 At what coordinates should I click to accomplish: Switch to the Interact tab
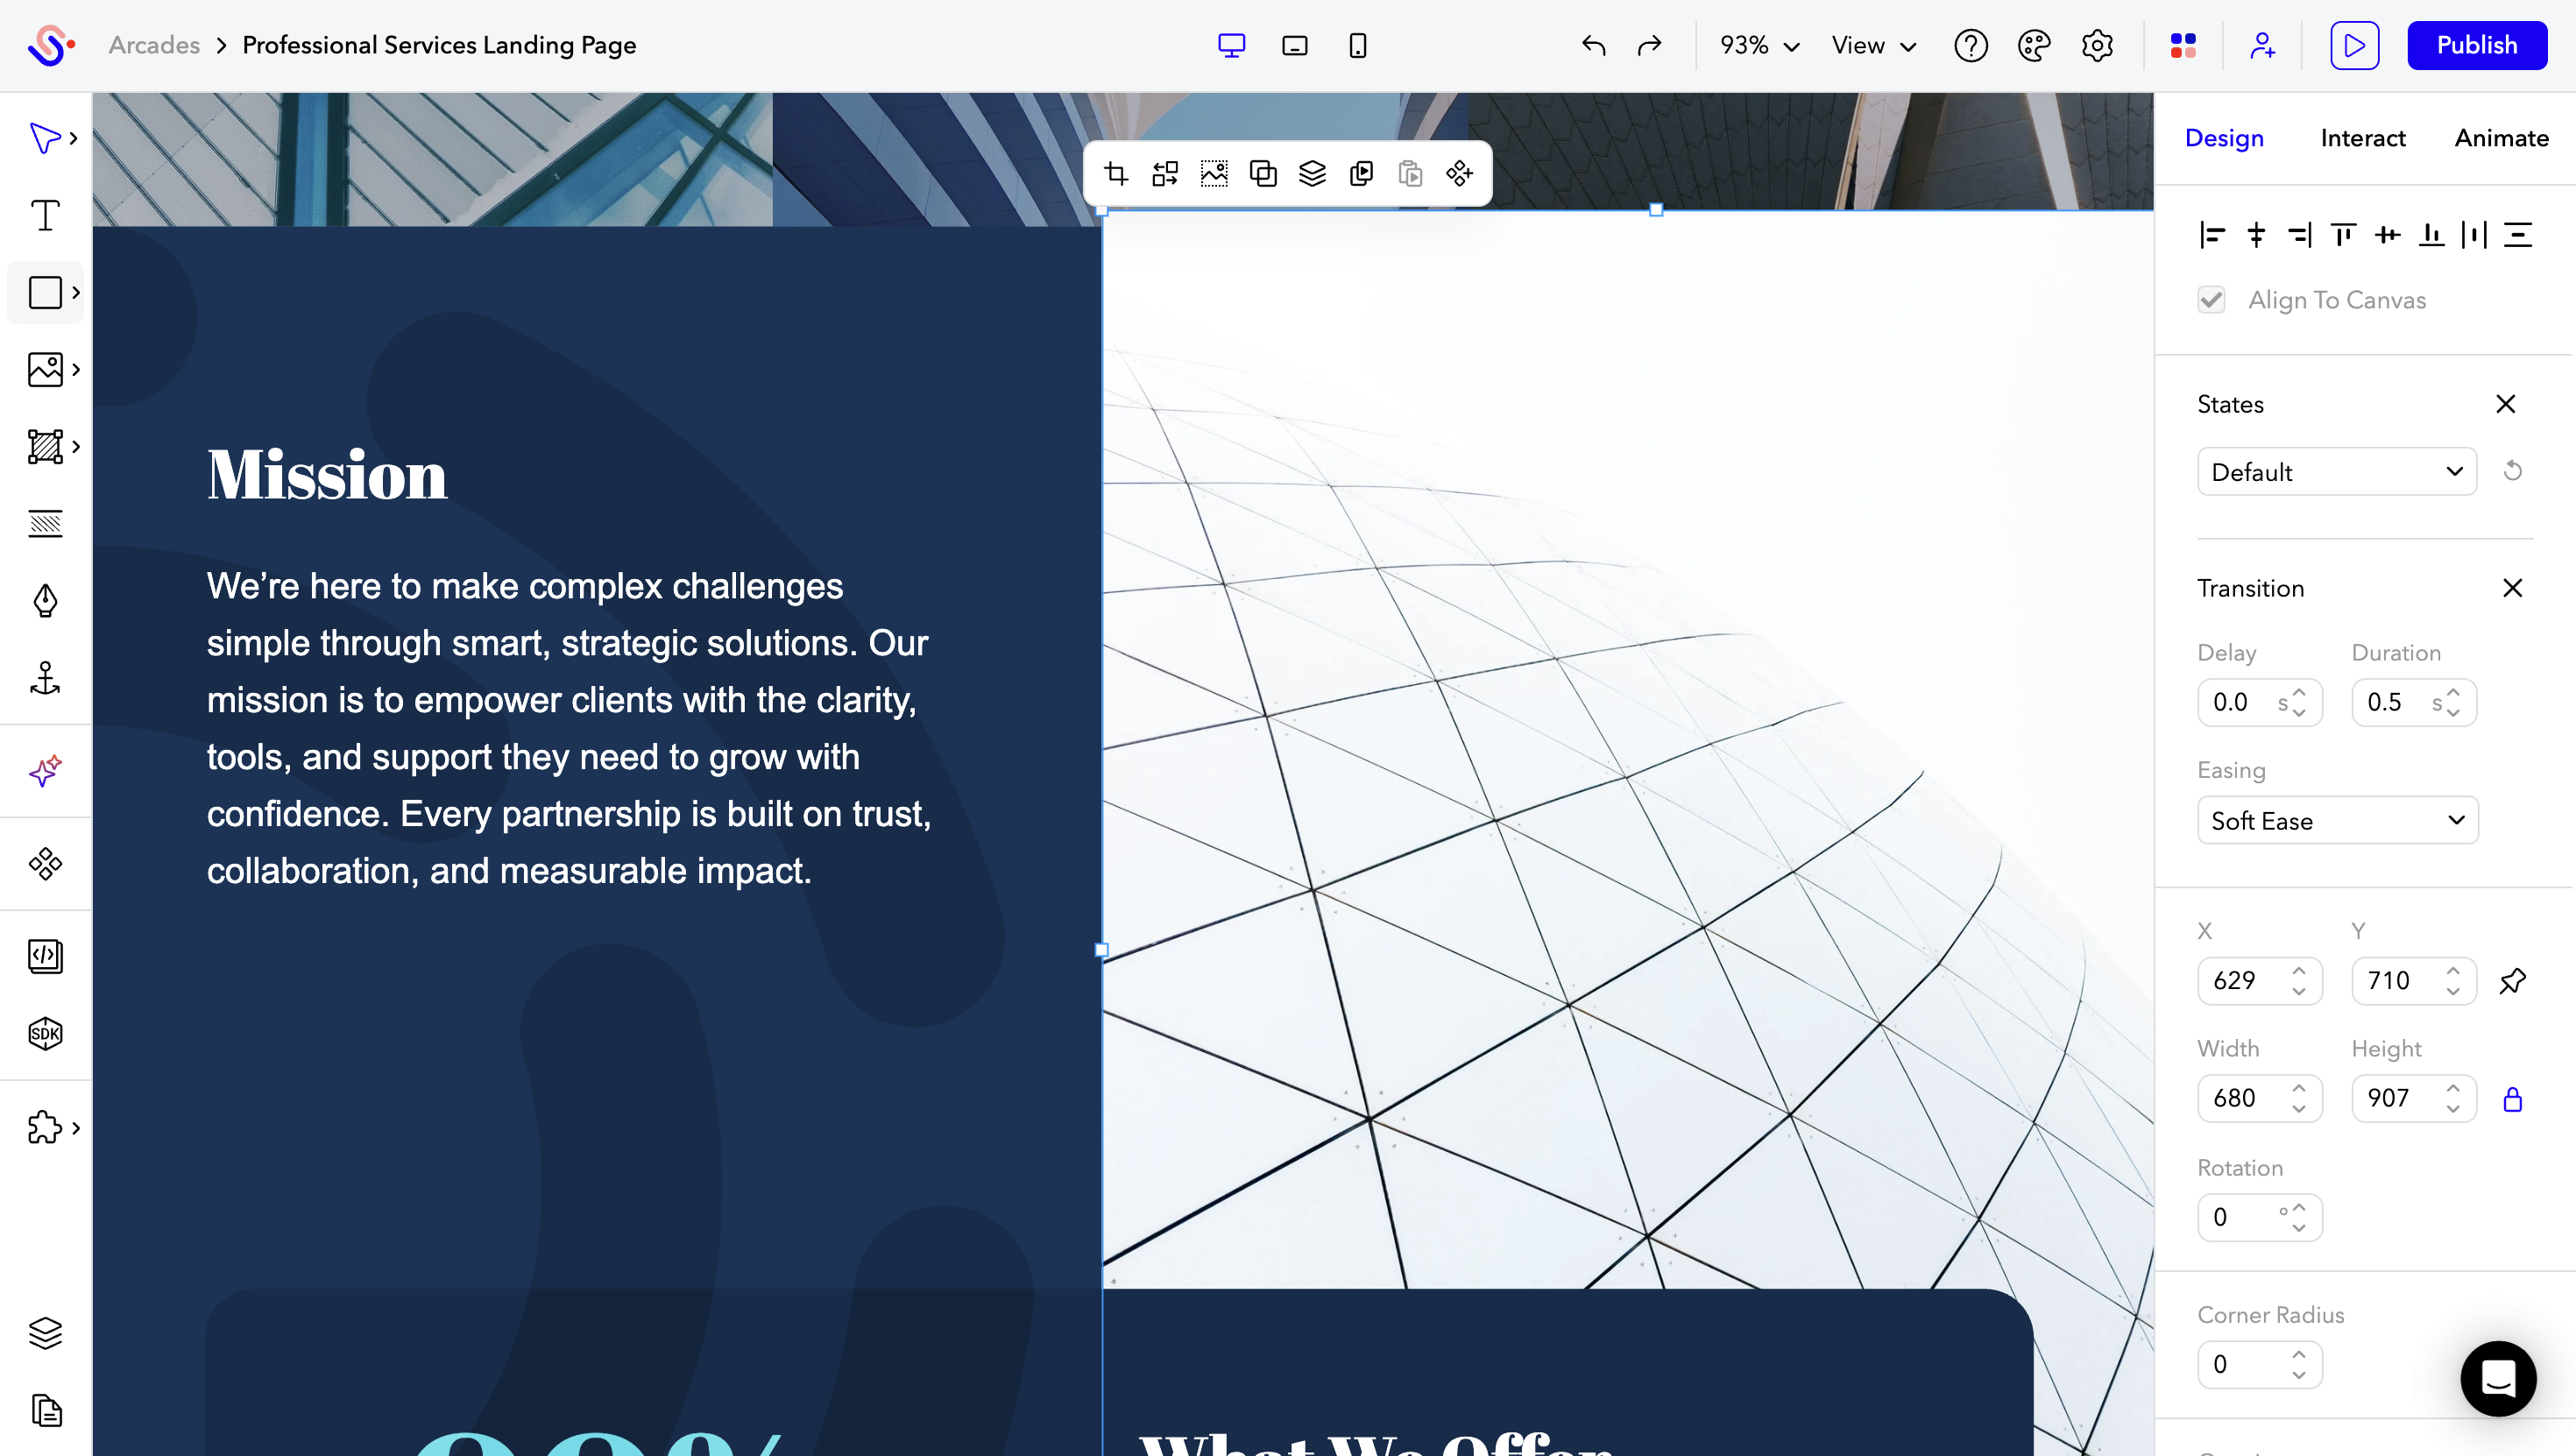click(x=2362, y=138)
